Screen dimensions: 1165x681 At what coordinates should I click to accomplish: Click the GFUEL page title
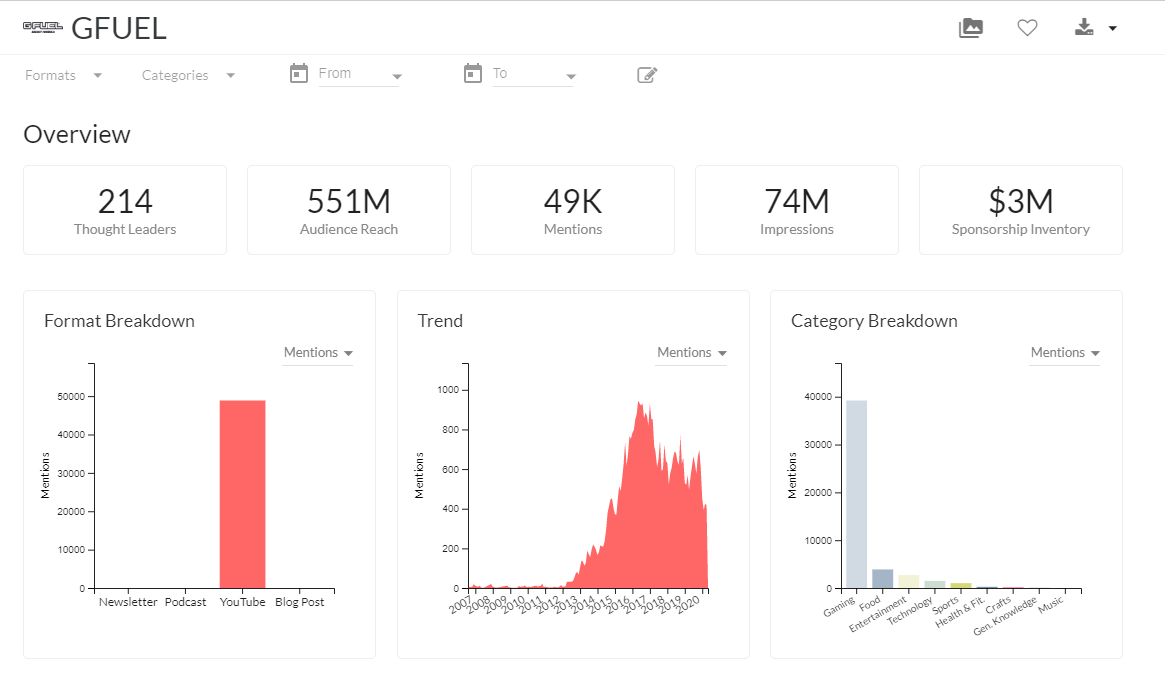(x=119, y=28)
